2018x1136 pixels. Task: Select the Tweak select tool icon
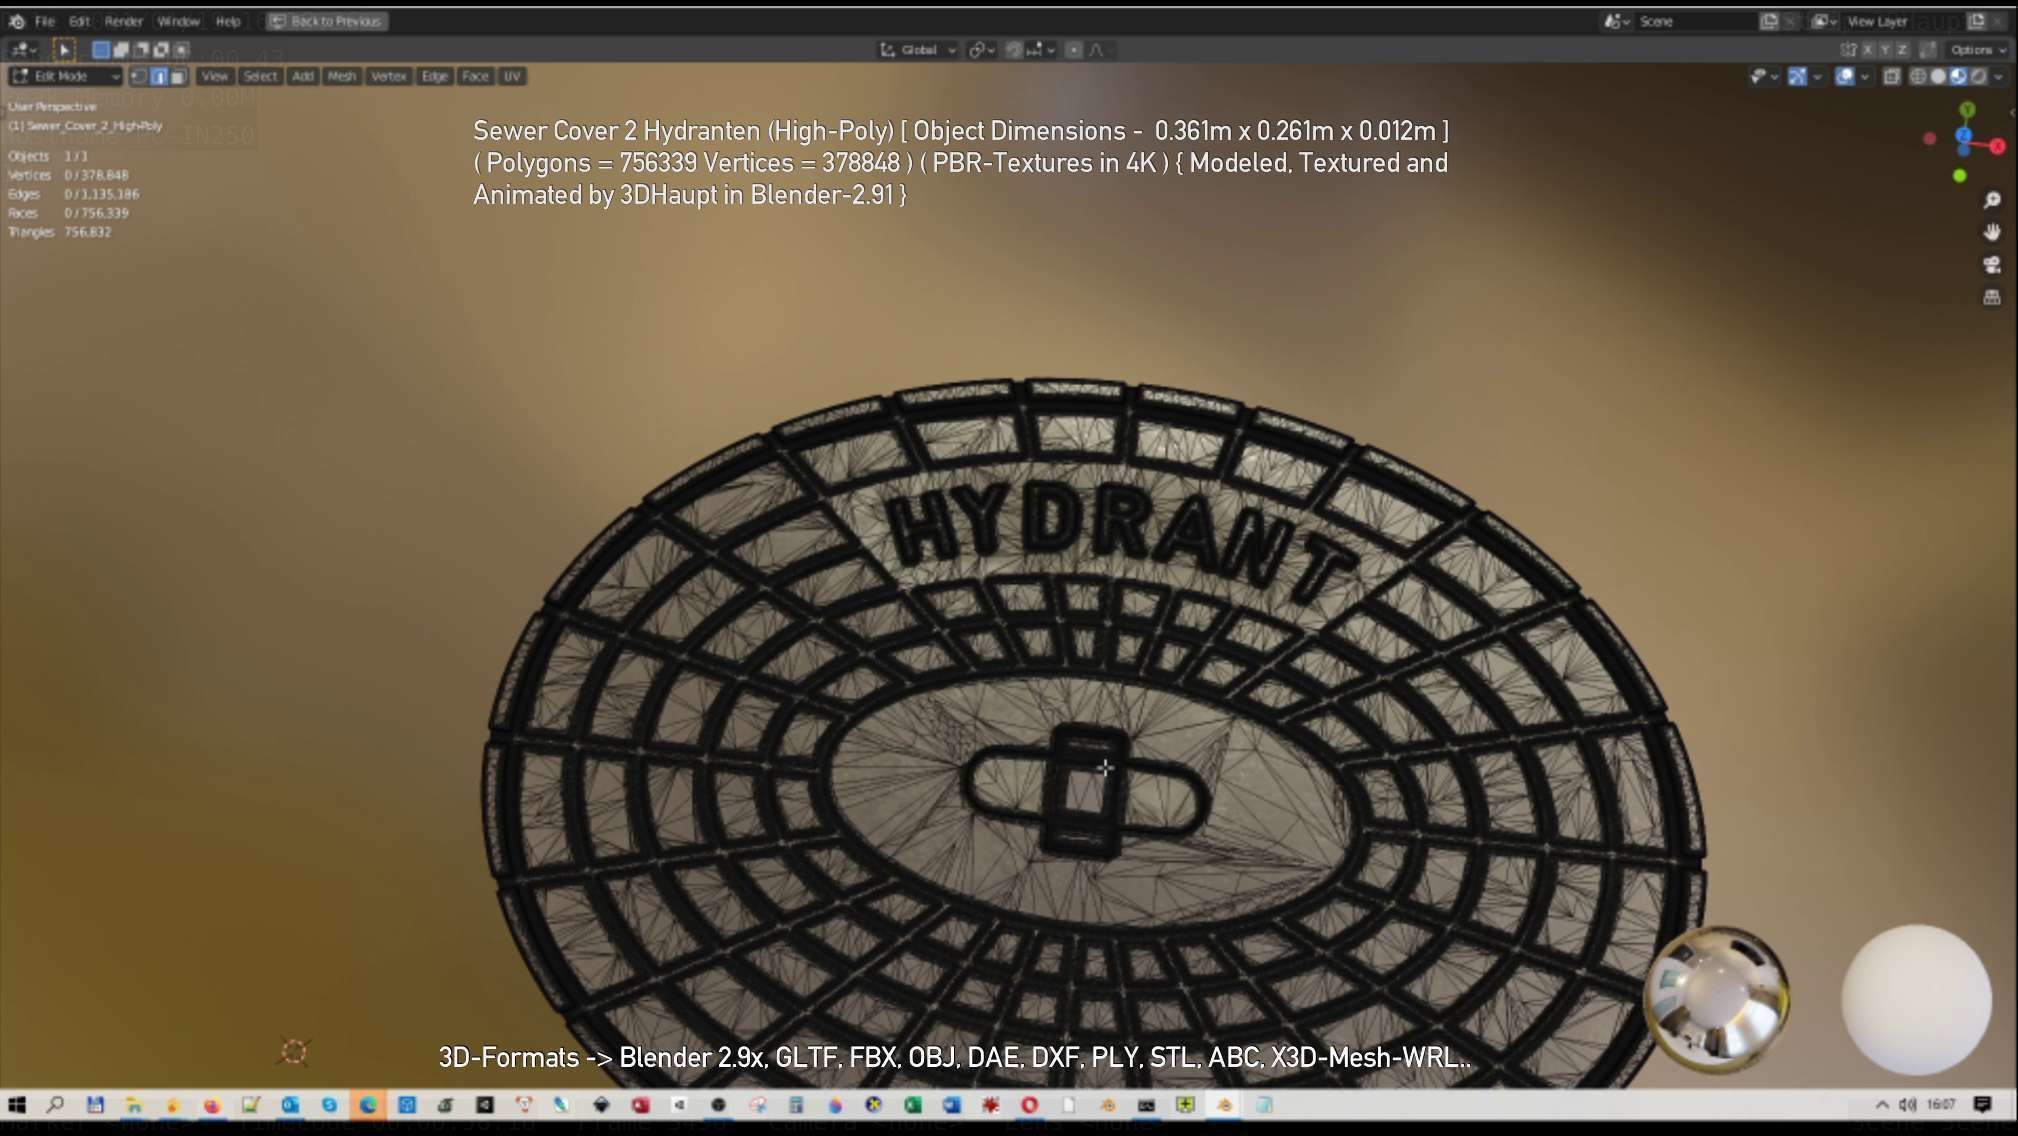click(64, 50)
